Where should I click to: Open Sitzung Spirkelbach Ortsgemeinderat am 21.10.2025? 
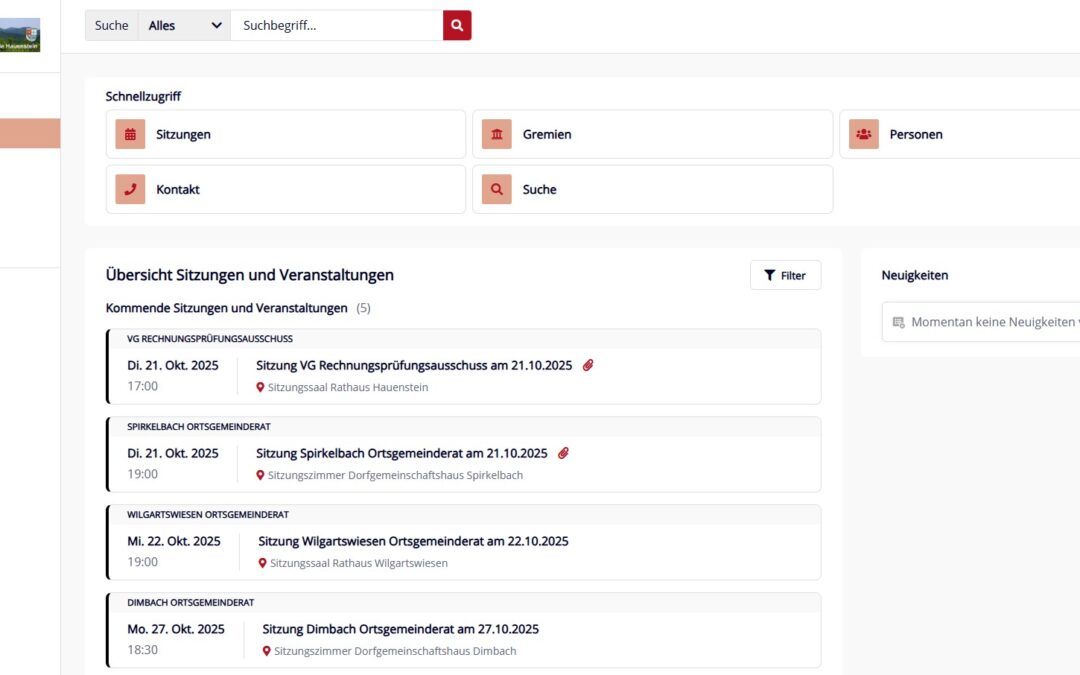(x=402, y=454)
